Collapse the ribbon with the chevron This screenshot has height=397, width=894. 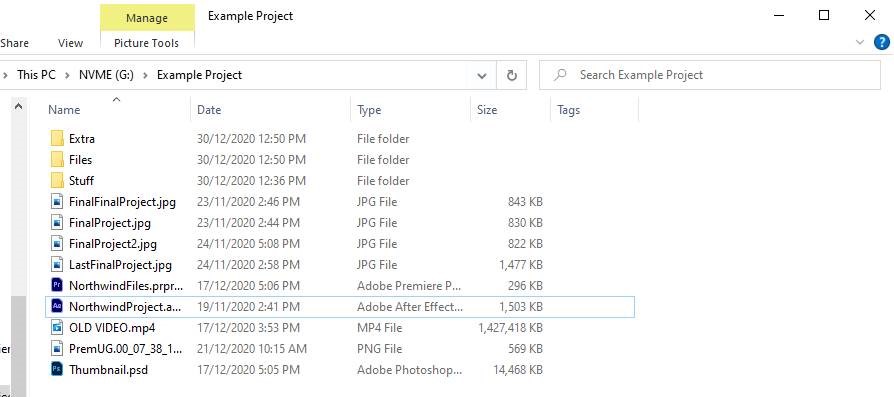(860, 42)
